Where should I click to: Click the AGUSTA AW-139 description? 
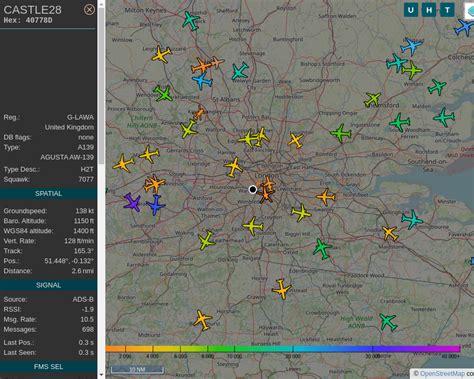click(x=67, y=157)
